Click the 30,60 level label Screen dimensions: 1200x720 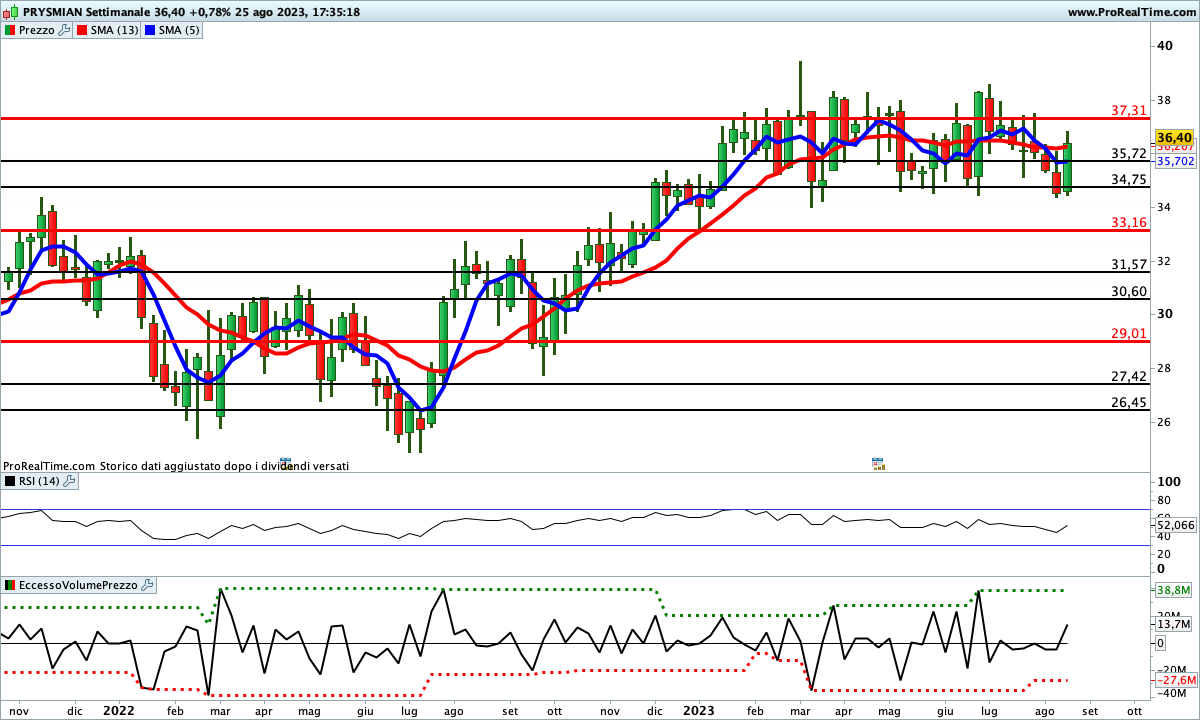pos(1129,291)
